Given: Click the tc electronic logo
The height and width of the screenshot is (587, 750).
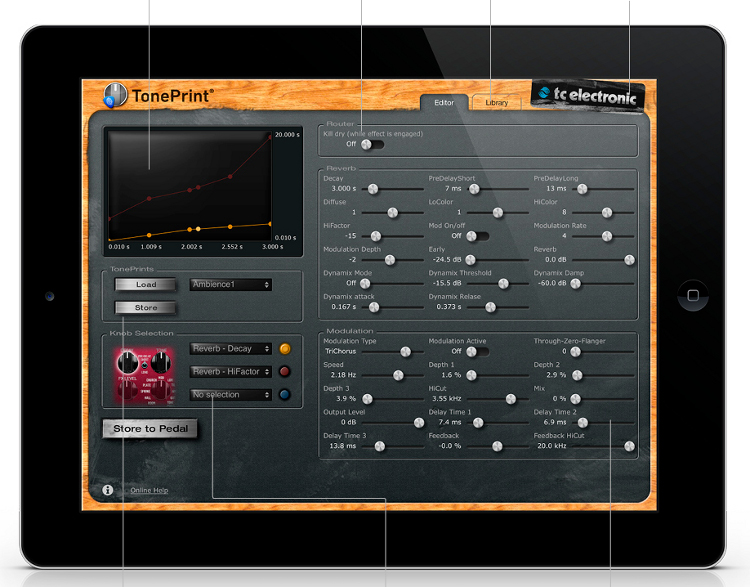Looking at the screenshot, I should click(x=588, y=95).
